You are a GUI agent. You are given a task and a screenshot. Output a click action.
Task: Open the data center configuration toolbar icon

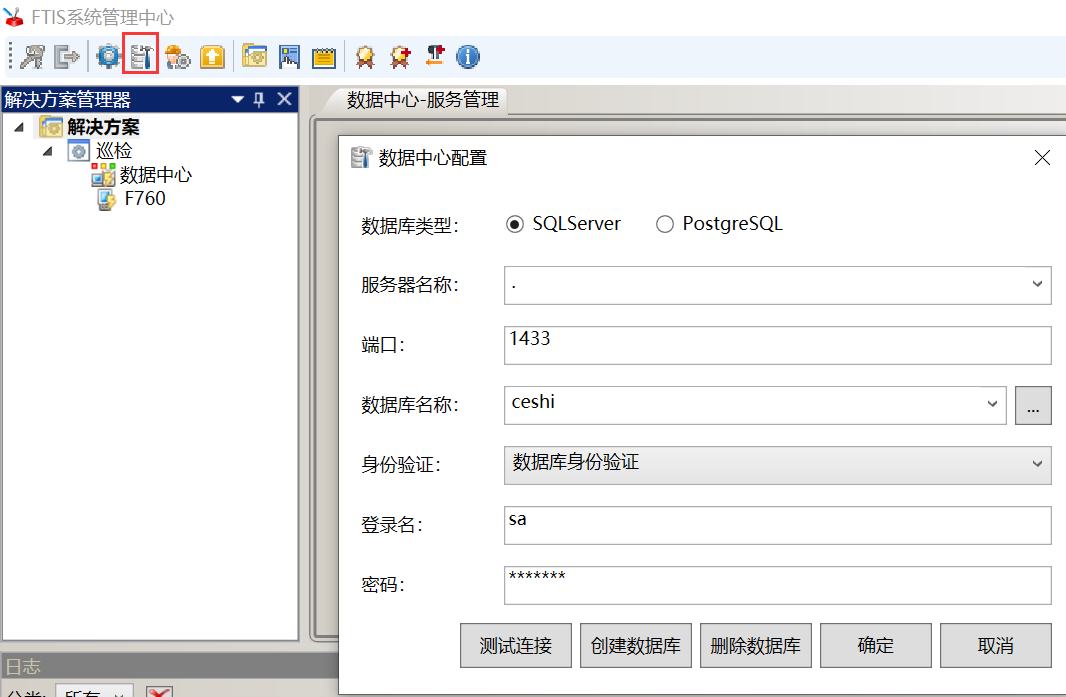[x=141, y=57]
